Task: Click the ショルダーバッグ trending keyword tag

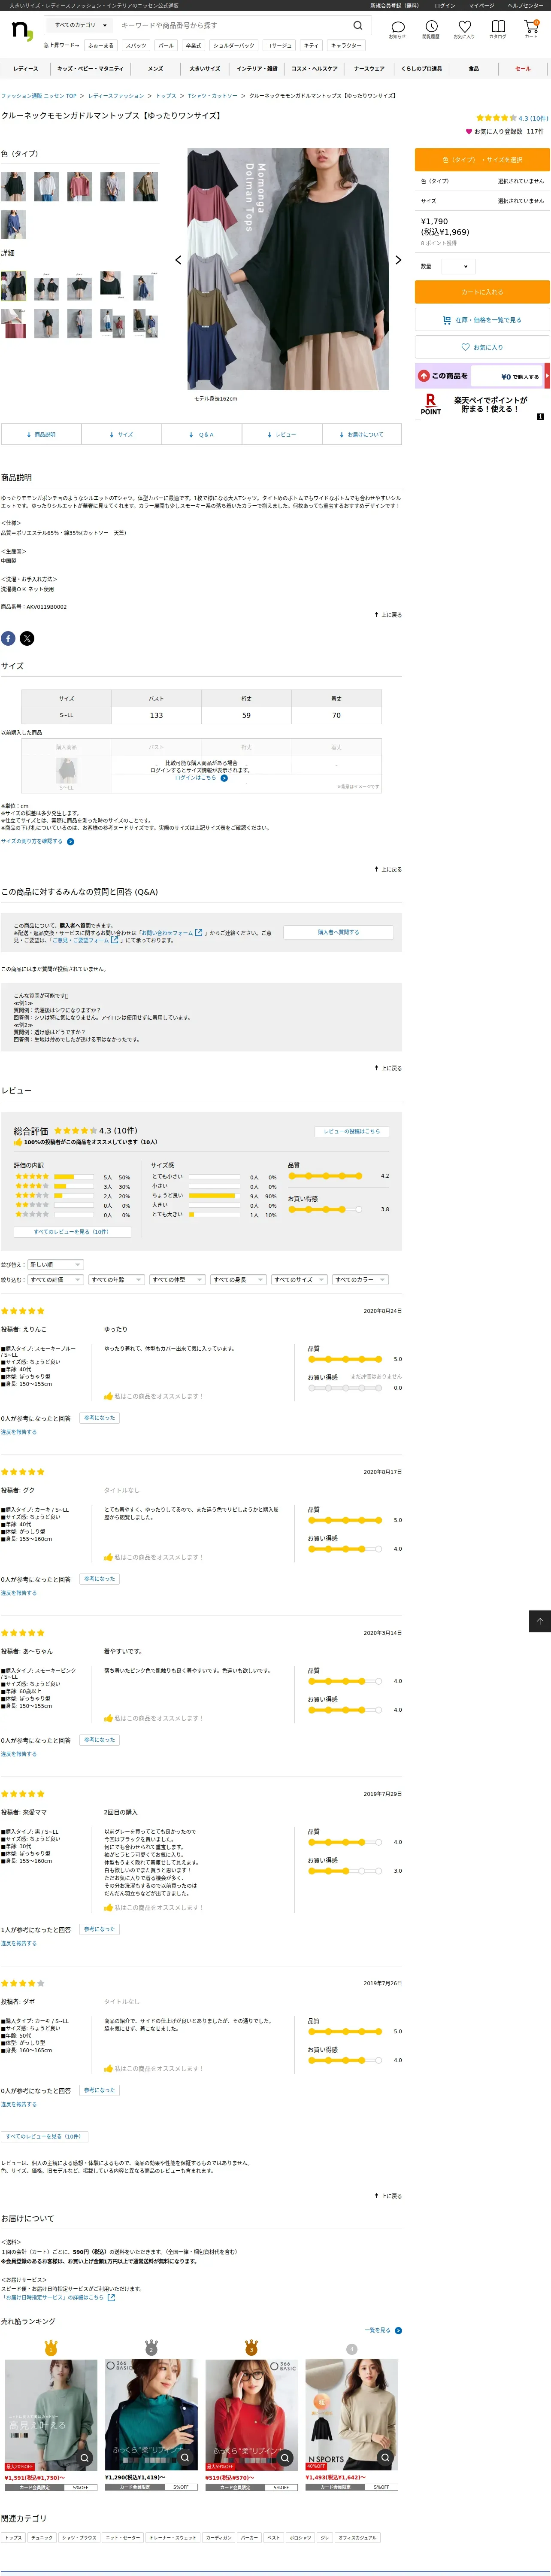Action: pyautogui.click(x=233, y=45)
